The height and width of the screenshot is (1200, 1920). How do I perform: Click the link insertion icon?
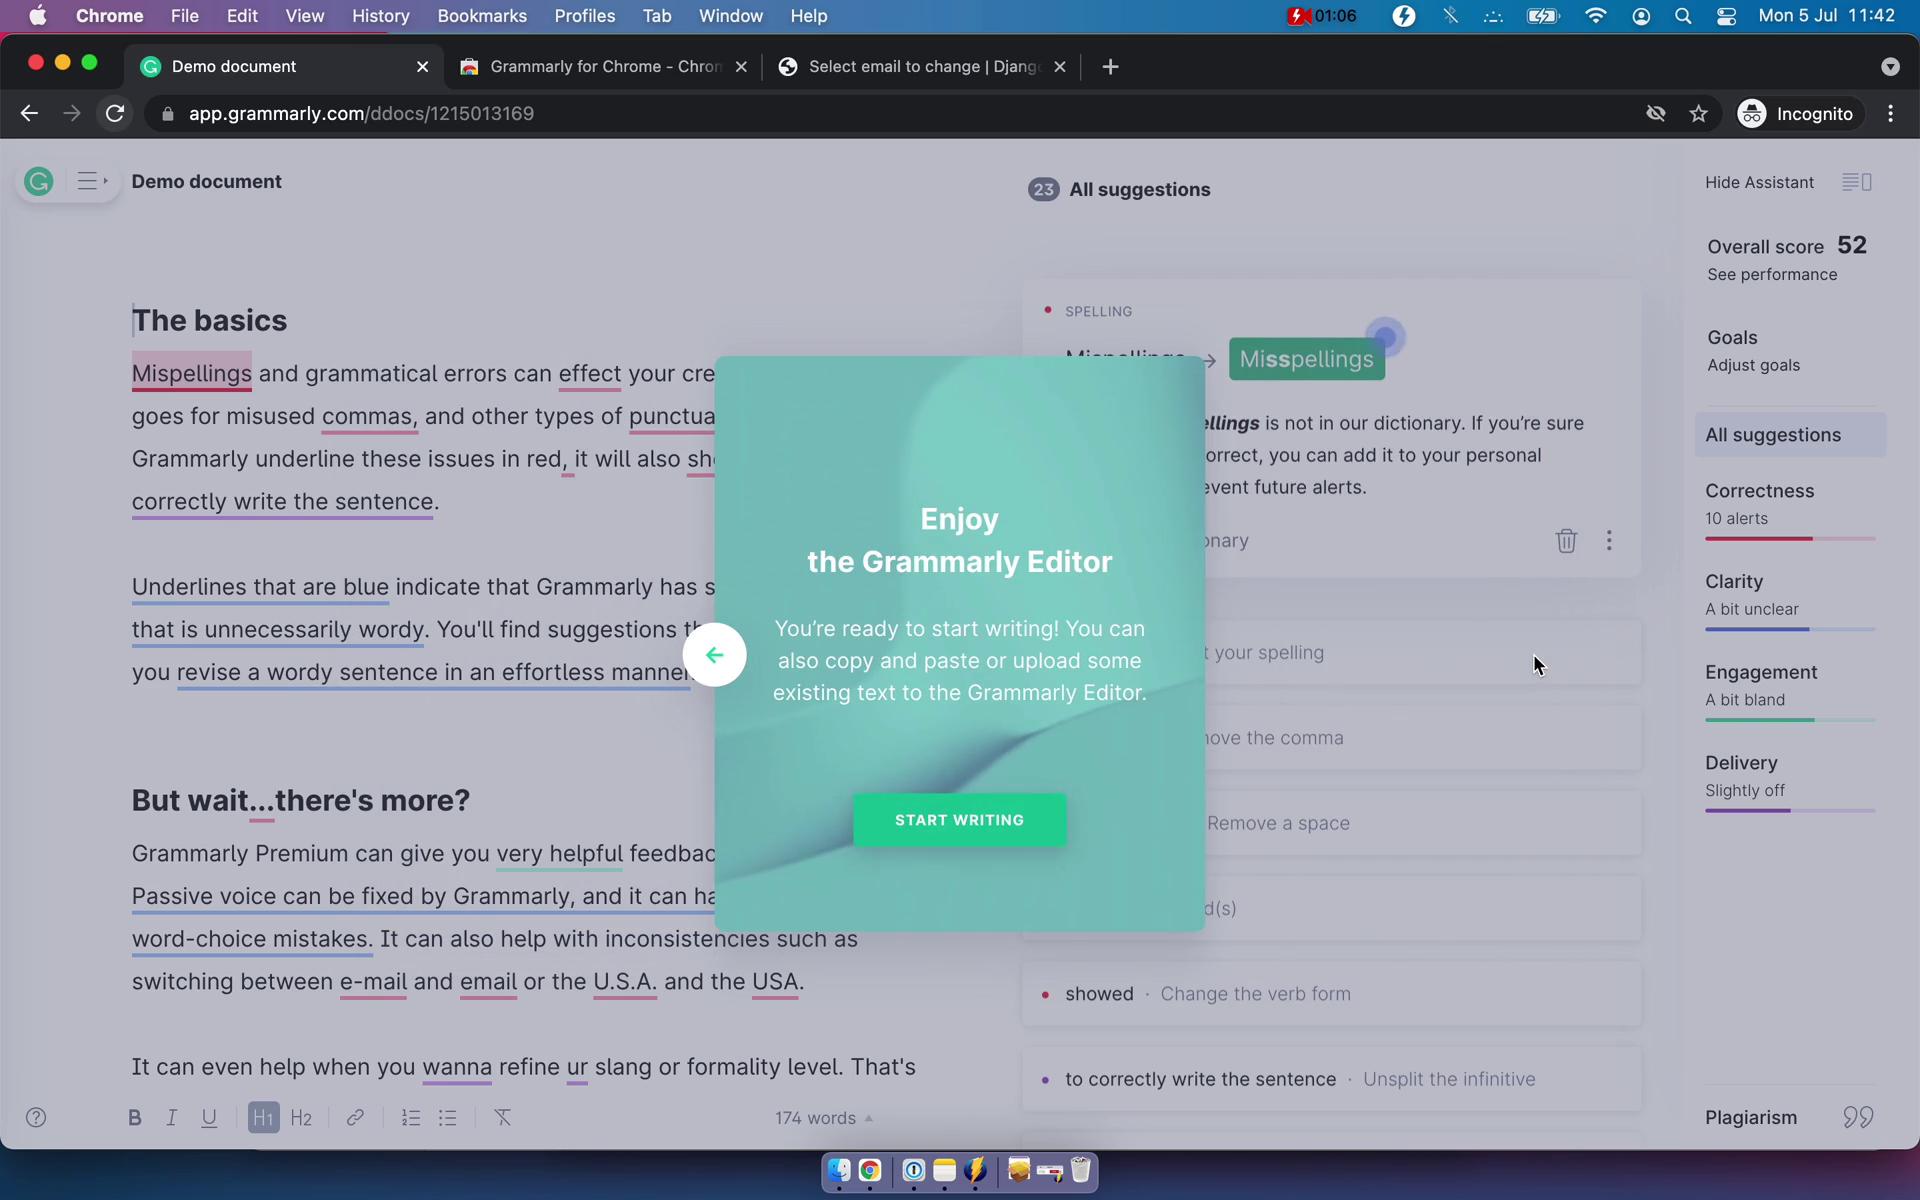coord(355,1117)
